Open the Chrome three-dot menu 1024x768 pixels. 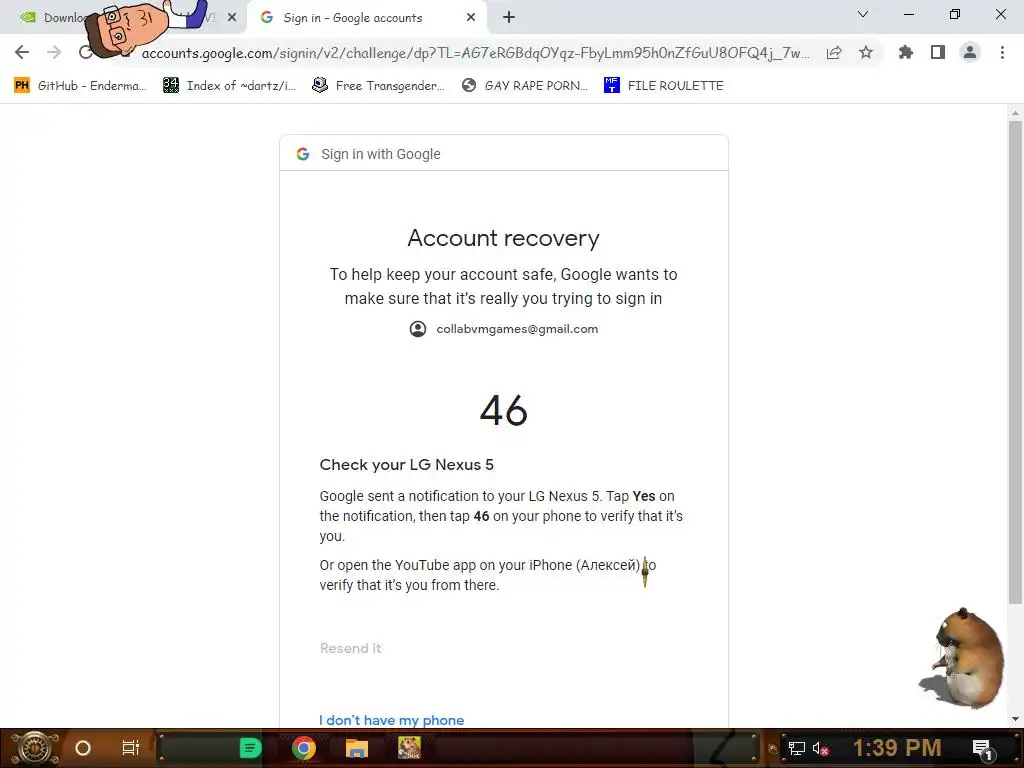[x=1002, y=52]
